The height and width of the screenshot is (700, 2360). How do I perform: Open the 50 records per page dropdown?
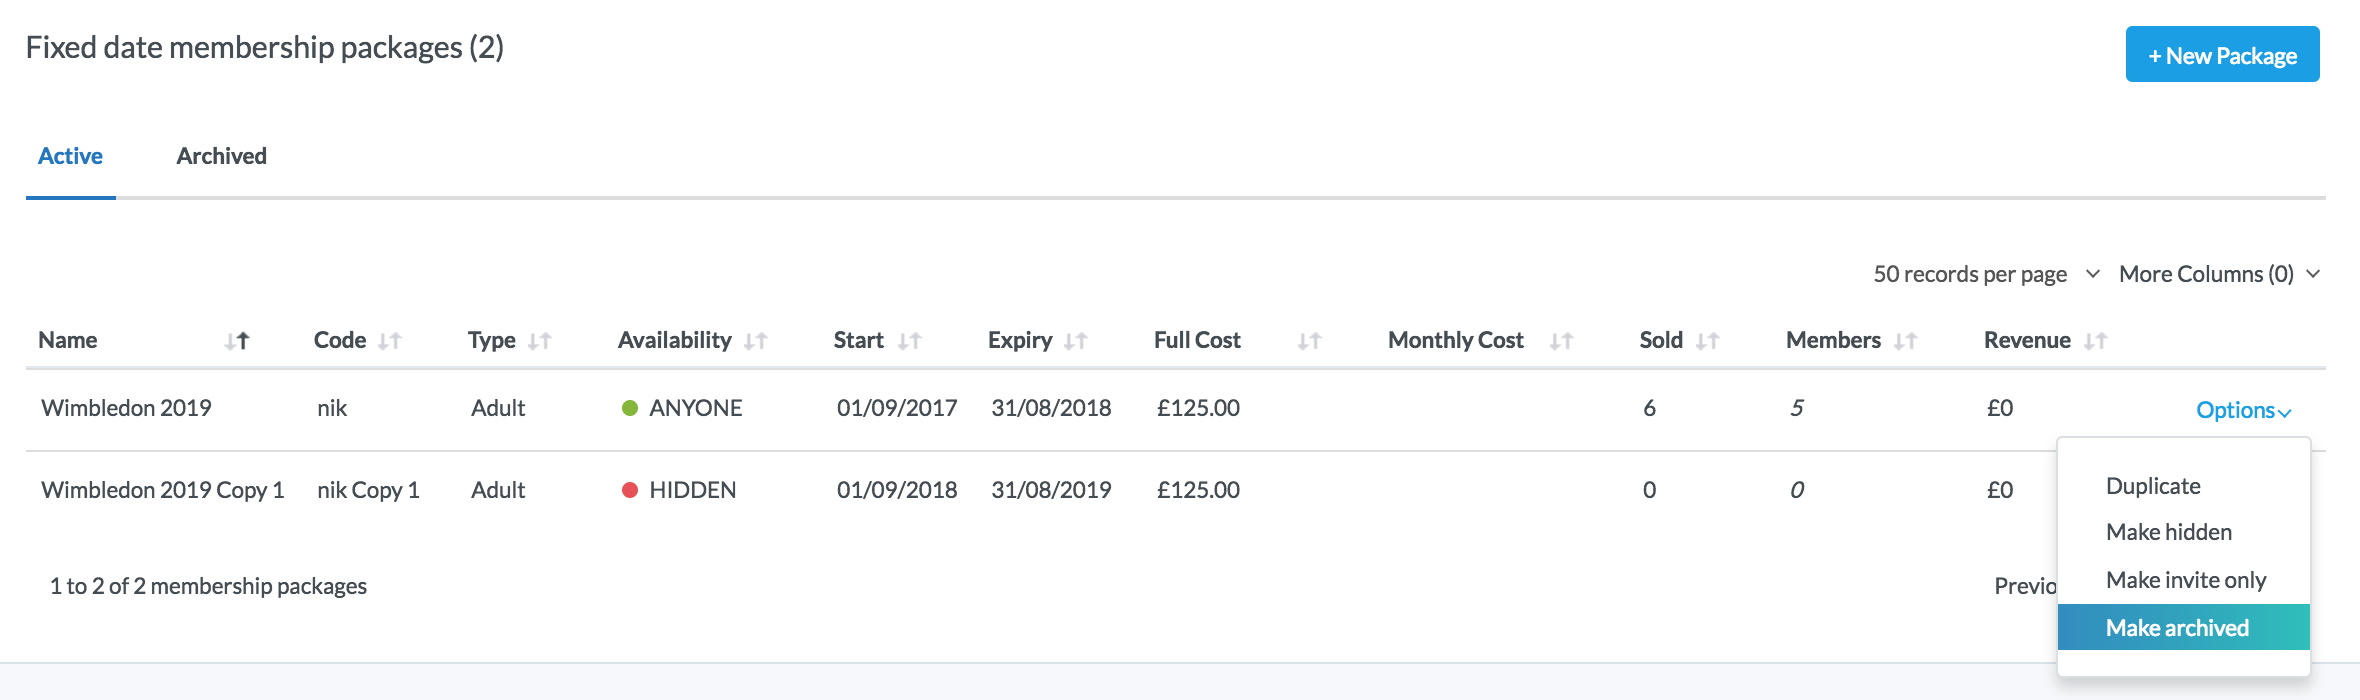pyautogui.click(x=1985, y=274)
